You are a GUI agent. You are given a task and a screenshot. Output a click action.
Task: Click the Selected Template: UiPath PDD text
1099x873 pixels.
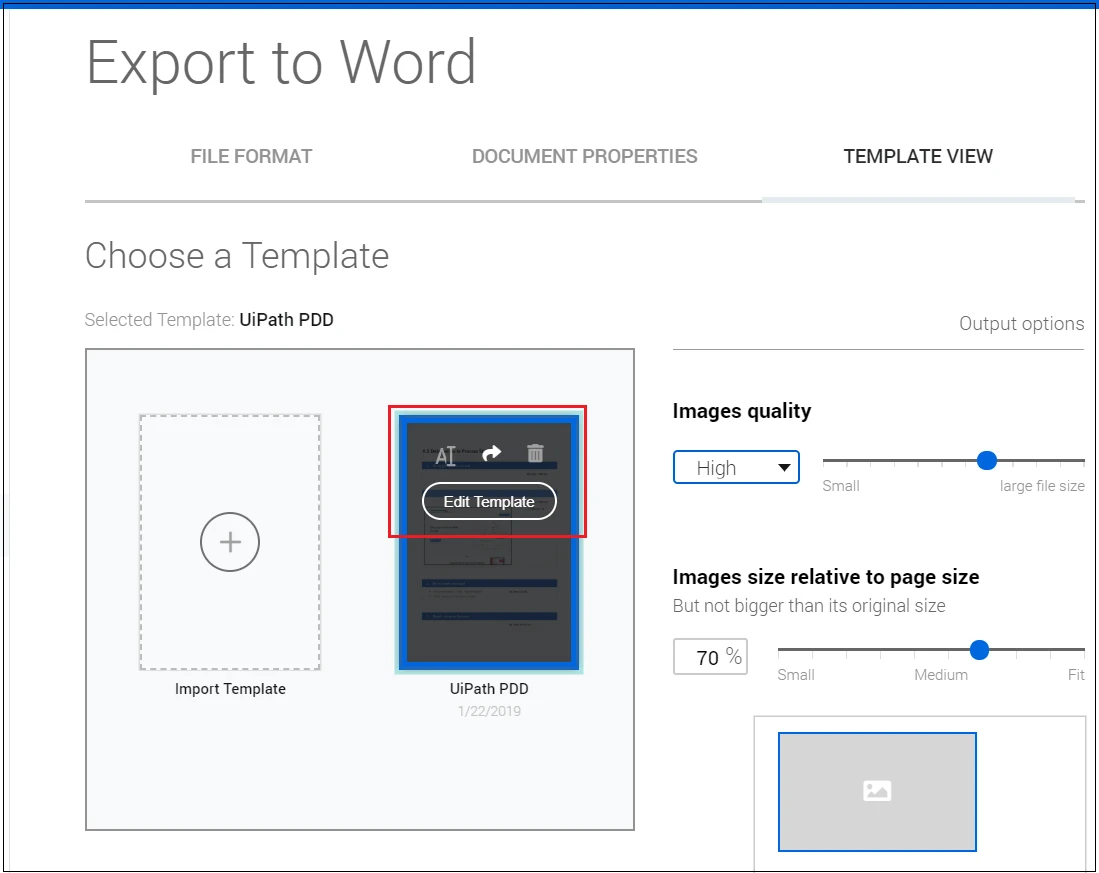[x=209, y=319]
